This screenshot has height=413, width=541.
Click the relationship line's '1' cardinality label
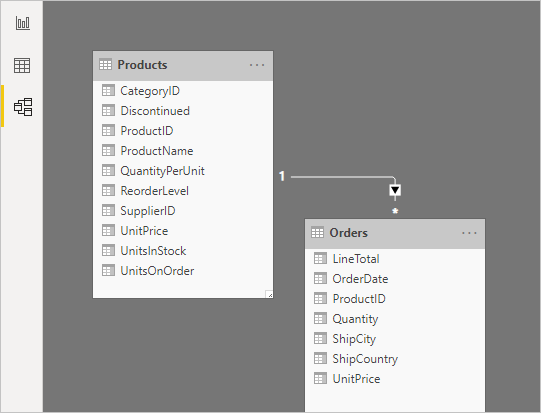(x=282, y=176)
